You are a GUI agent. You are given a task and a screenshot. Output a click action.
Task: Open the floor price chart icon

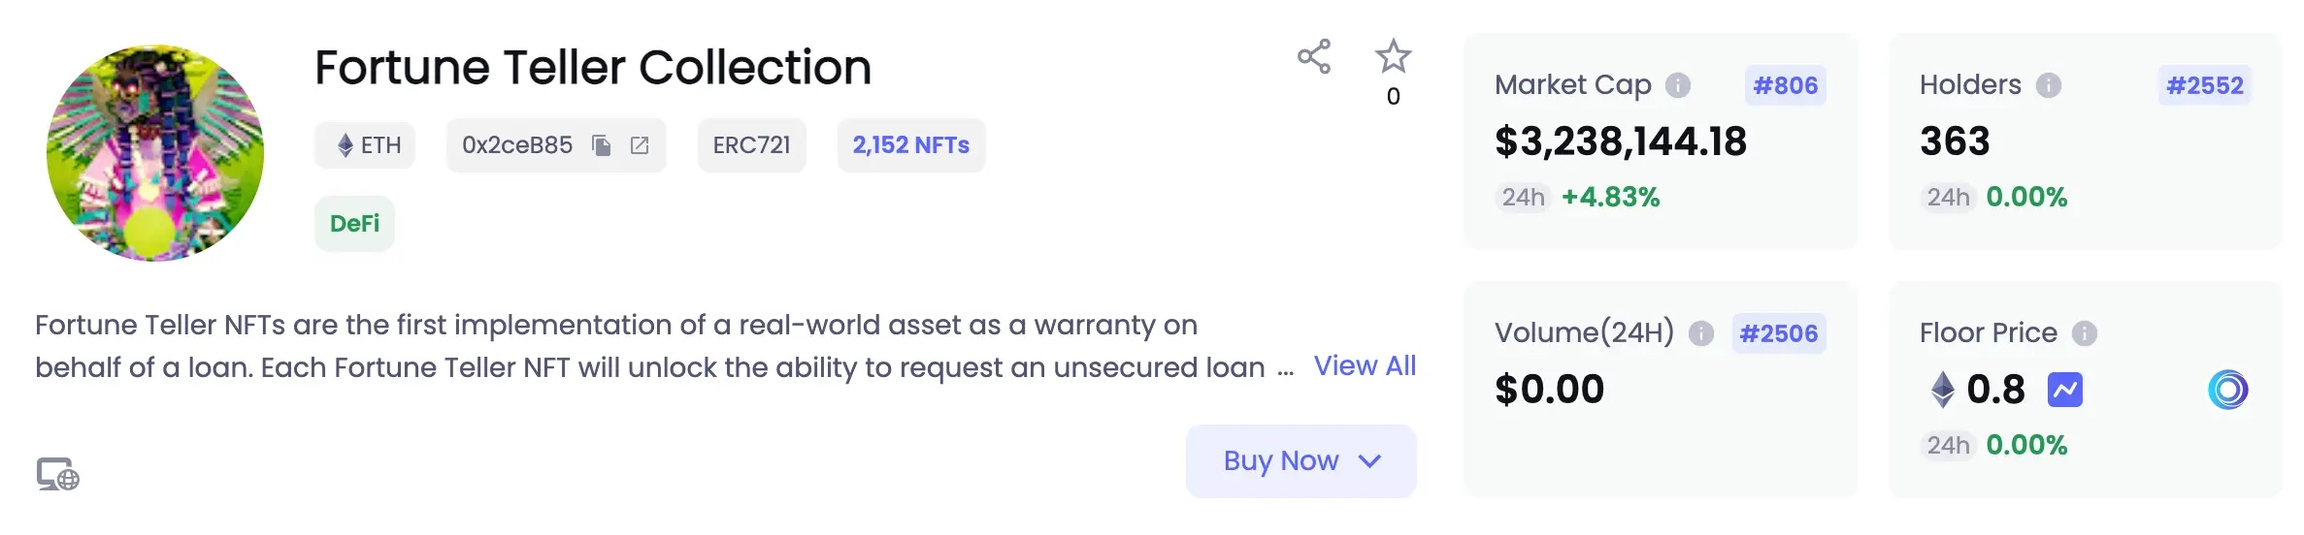pos(2064,390)
